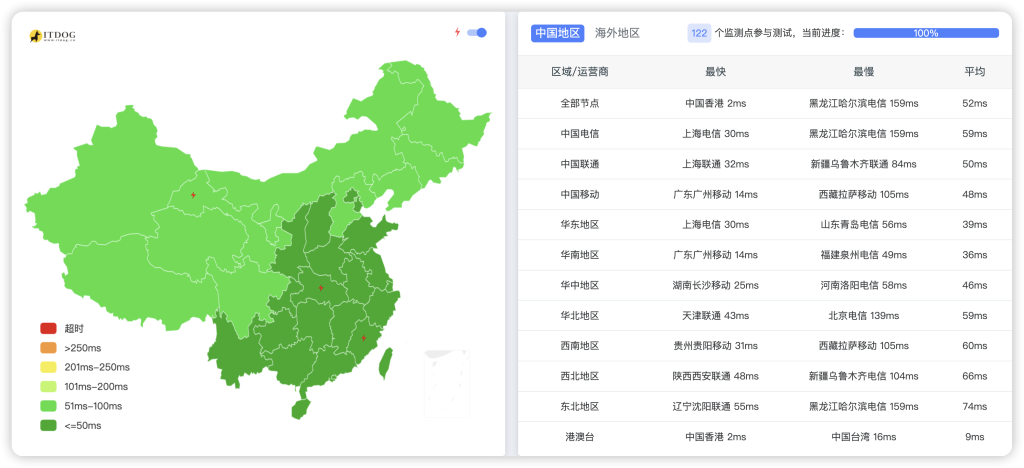
Task: Click the 52ms average for 全部节点
Action: pos(975,103)
